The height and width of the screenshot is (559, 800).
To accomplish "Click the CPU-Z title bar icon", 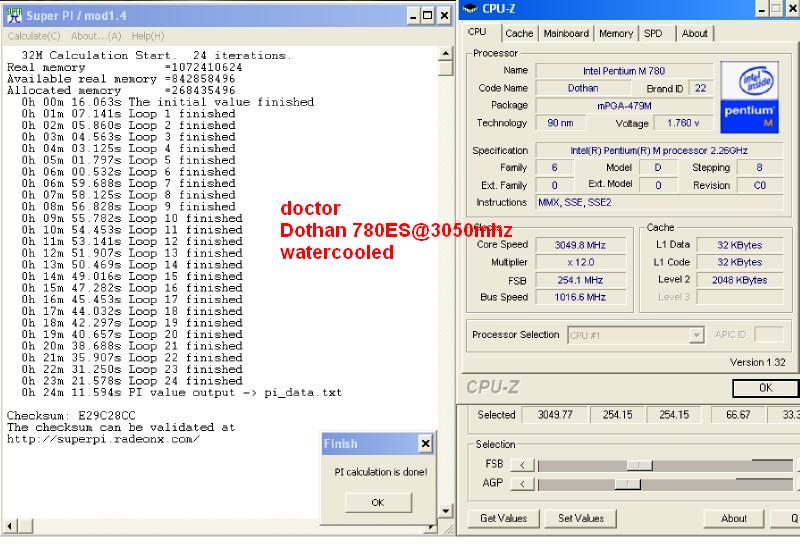I will point(470,9).
